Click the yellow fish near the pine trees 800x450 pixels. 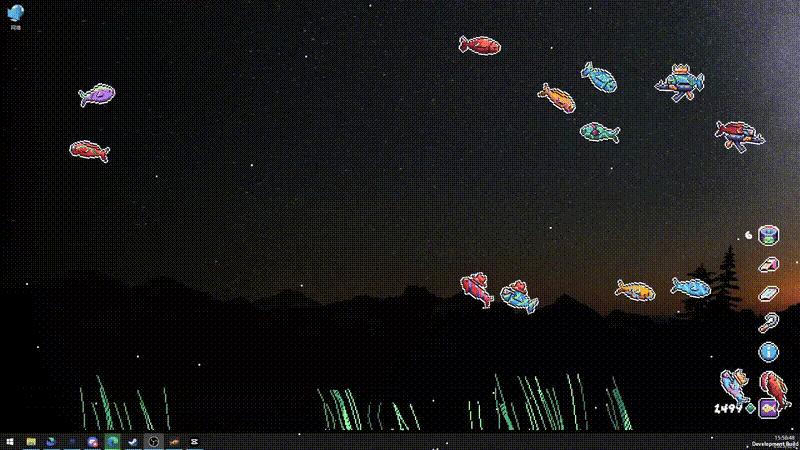click(x=635, y=289)
